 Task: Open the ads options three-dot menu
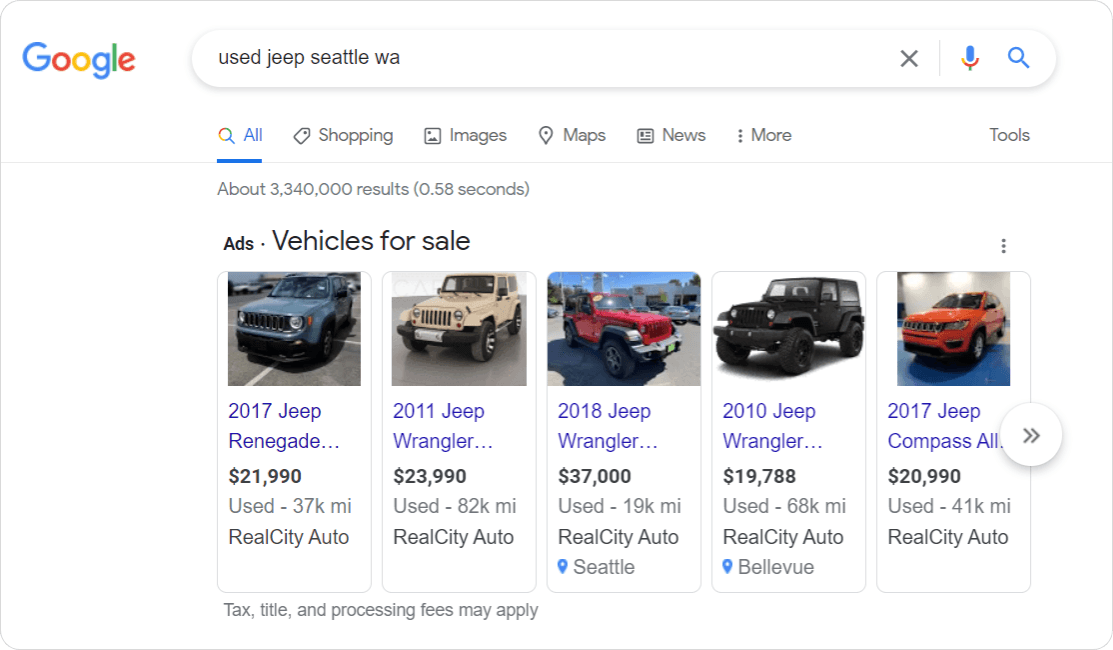click(x=1003, y=245)
